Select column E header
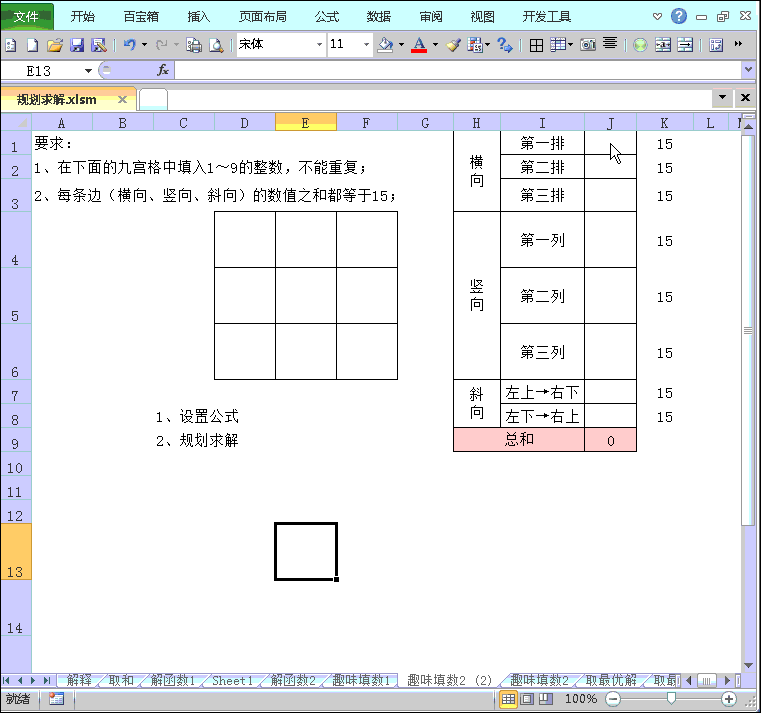761x713 pixels. [305, 123]
